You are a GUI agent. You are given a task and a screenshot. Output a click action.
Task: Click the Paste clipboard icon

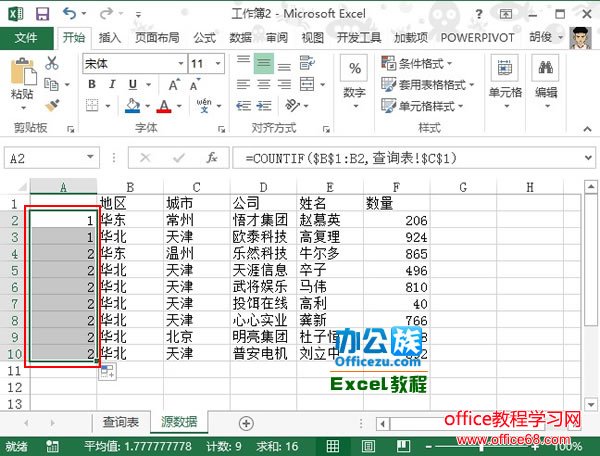point(23,71)
